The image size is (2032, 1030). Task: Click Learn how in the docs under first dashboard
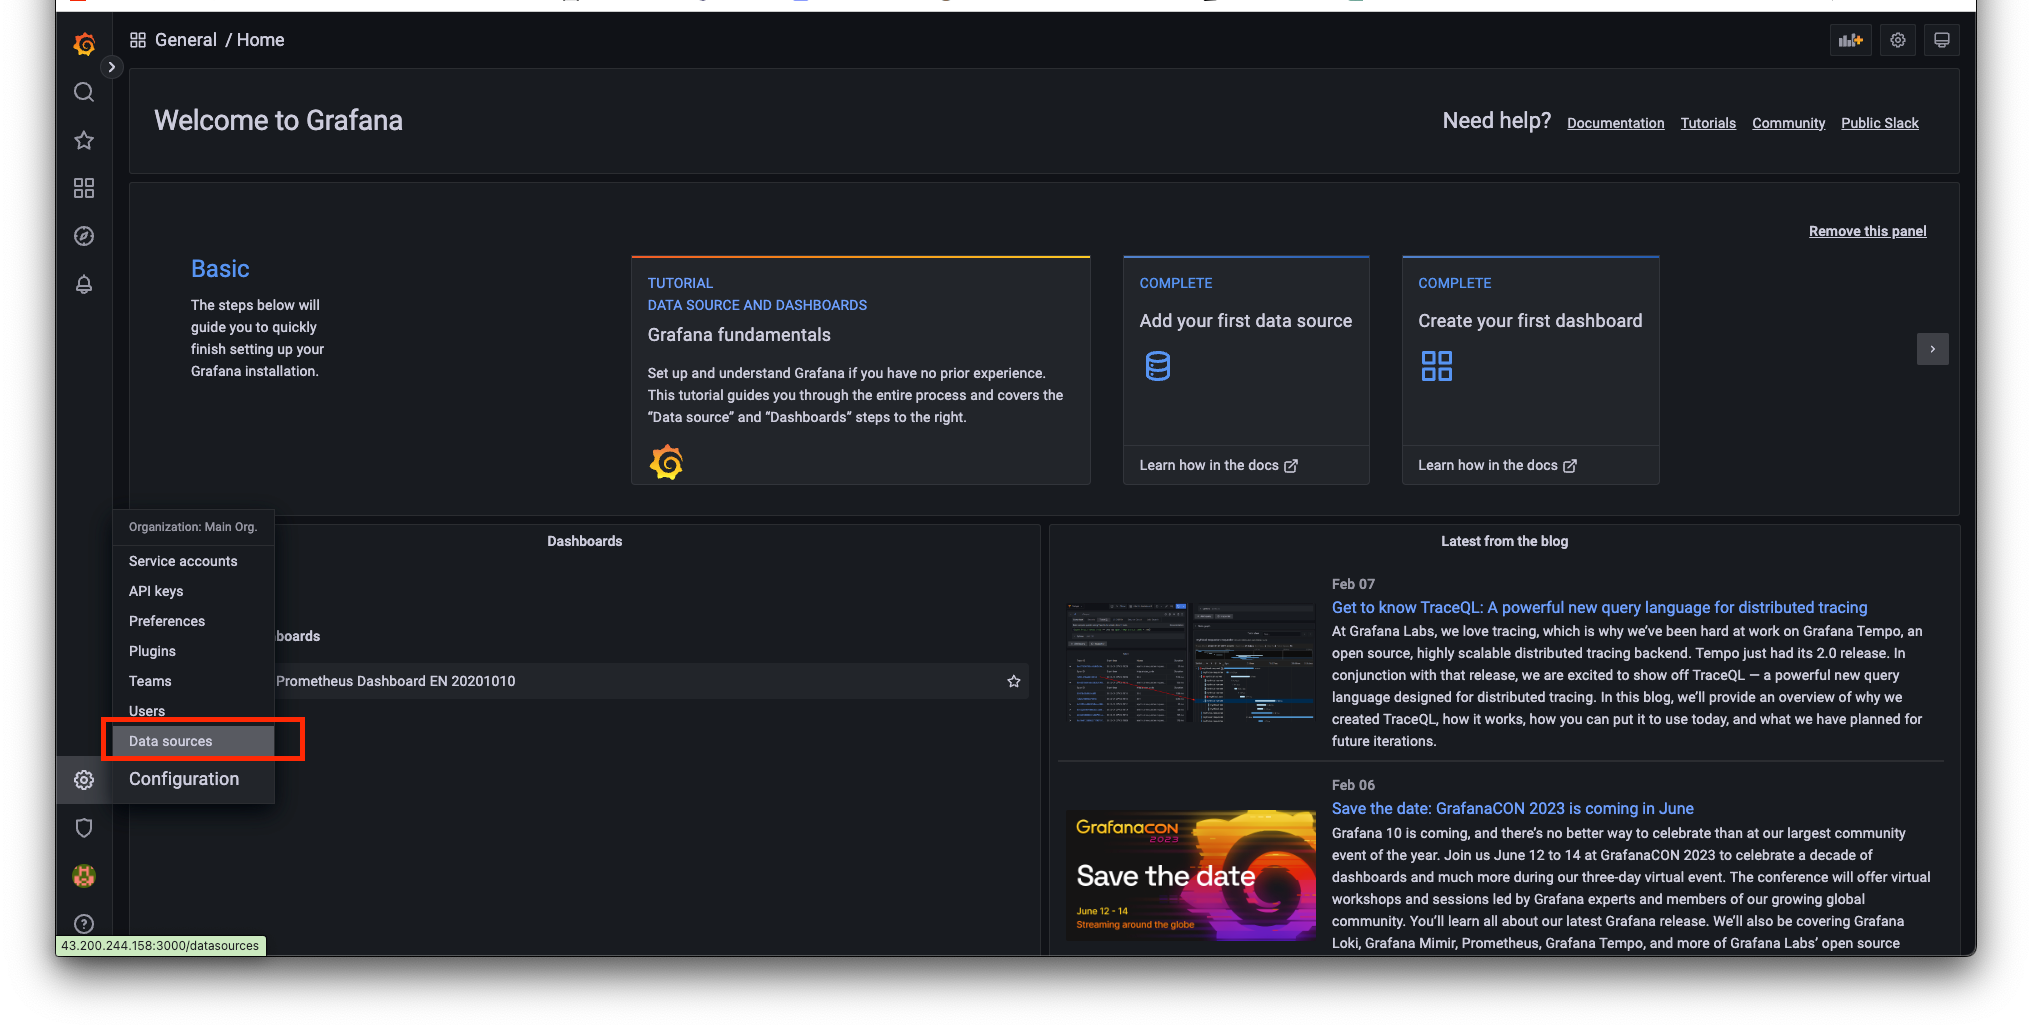[x=1497, y=465]
